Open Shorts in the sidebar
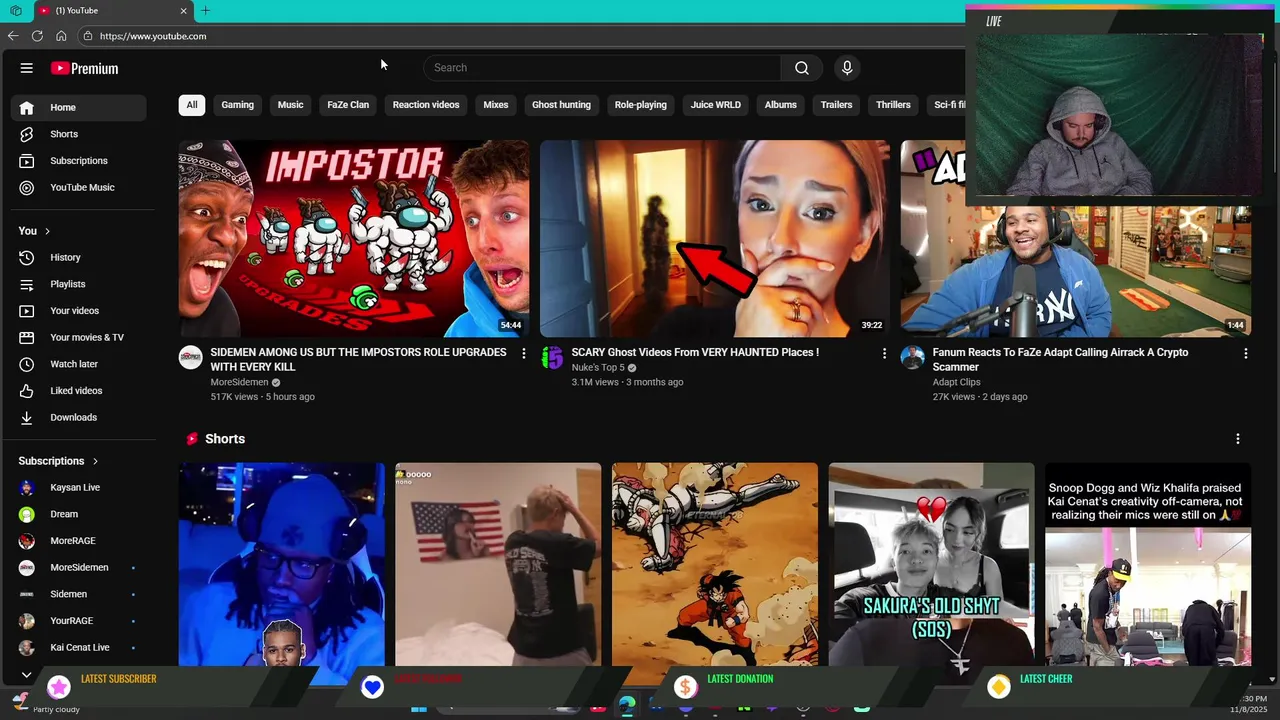Viewport: 1280px width, 720px height. click(x=79, y=134)
